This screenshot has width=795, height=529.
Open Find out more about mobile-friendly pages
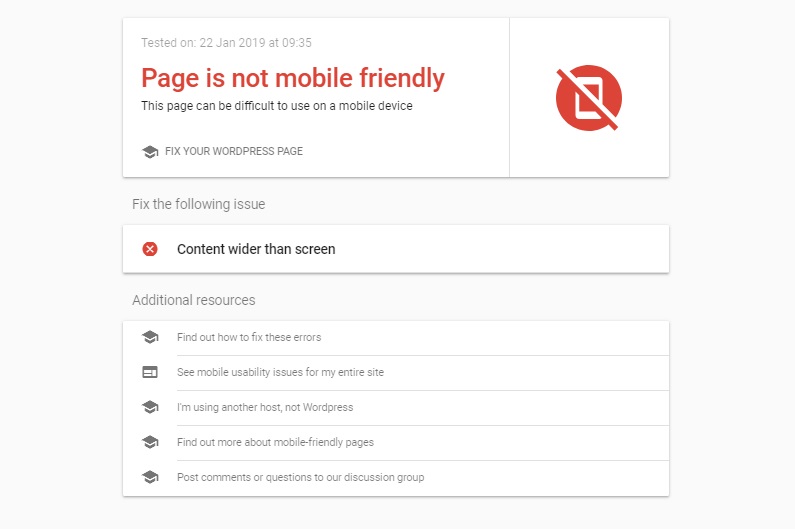[275, 442]
